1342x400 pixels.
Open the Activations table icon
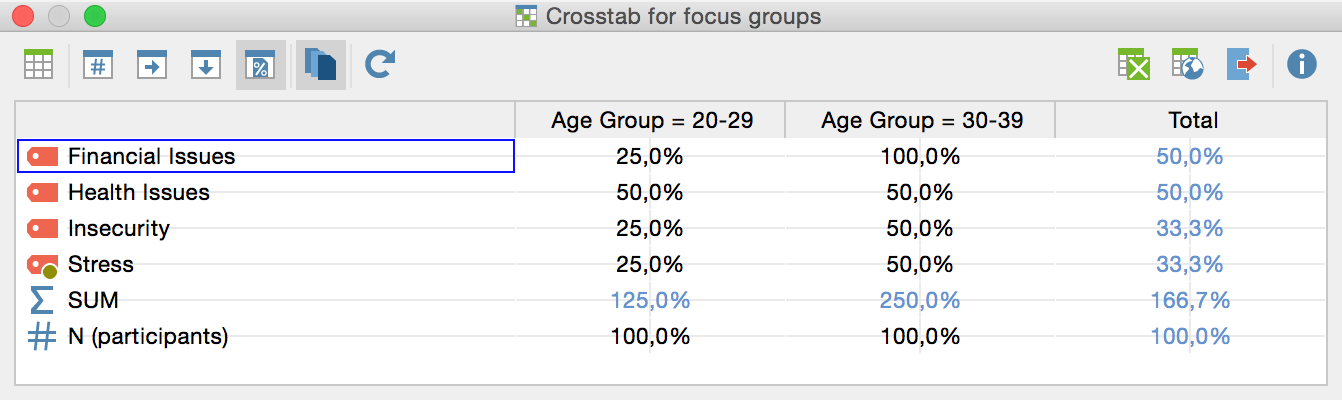click(x=38, y=66)
